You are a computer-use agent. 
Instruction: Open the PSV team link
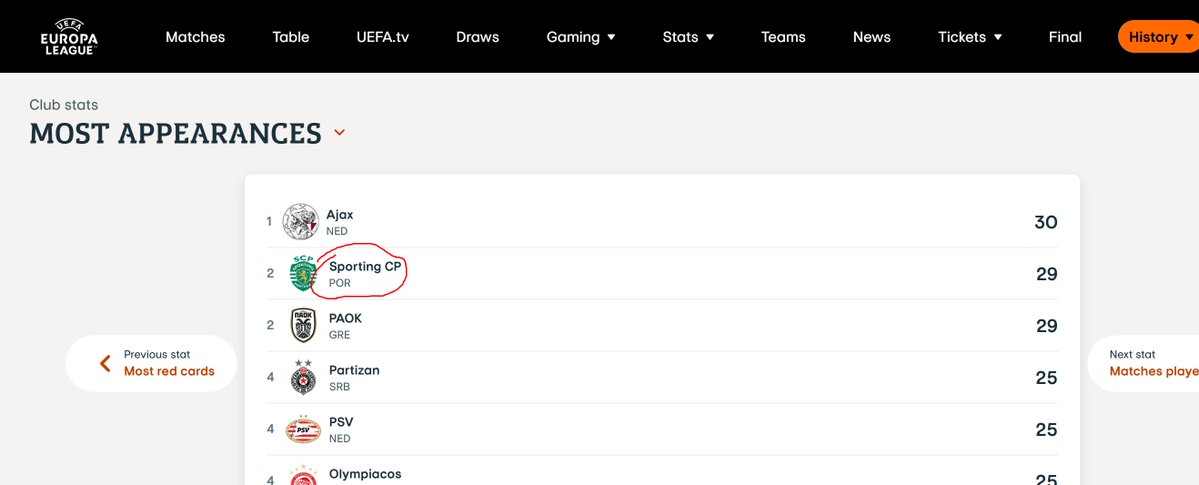(x=341, y=422)
